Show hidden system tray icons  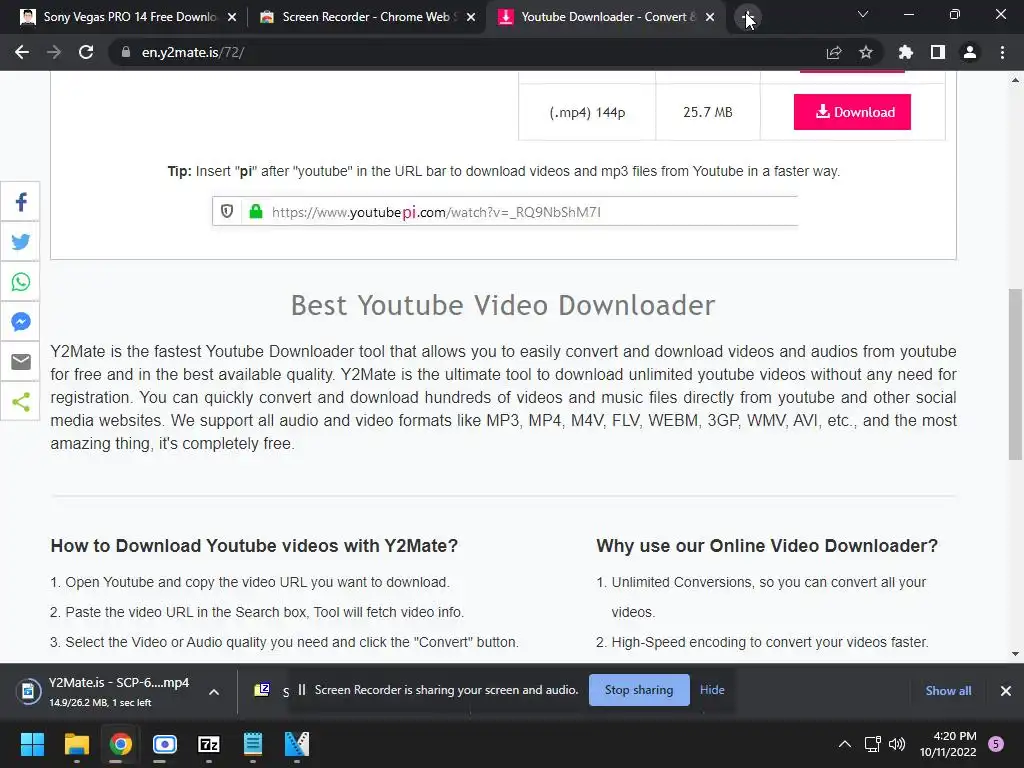tap(844, 744)
